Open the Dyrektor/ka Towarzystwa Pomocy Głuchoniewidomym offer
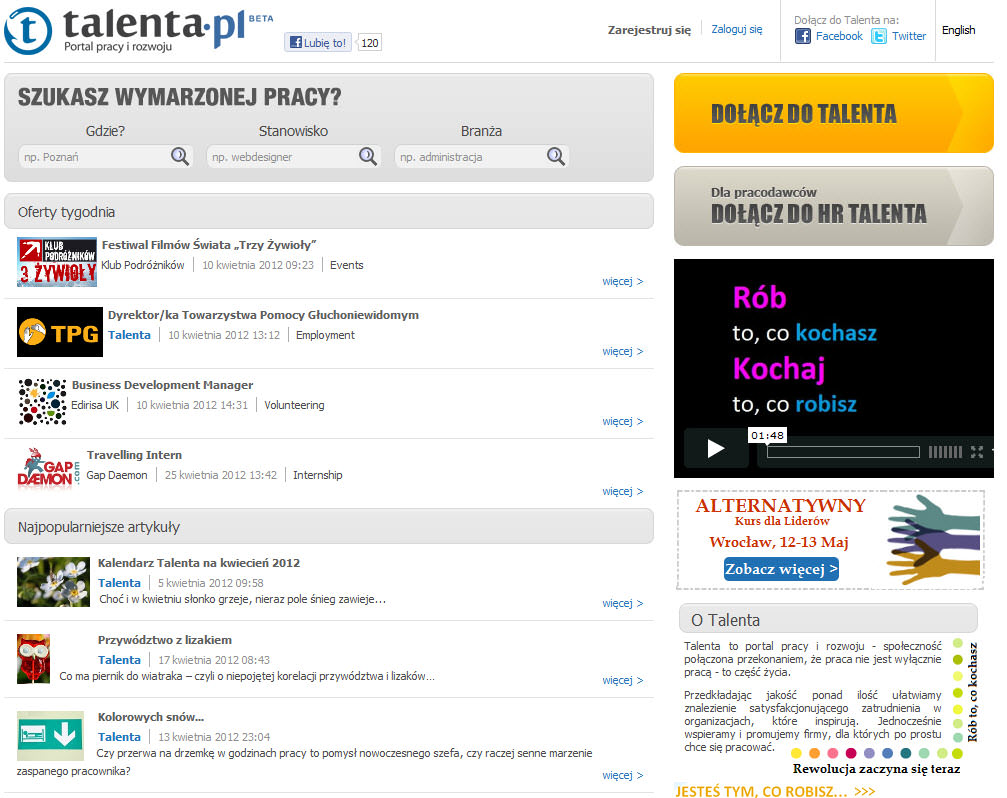This screenshot has width=1007, height=798. tap(263, 315)
